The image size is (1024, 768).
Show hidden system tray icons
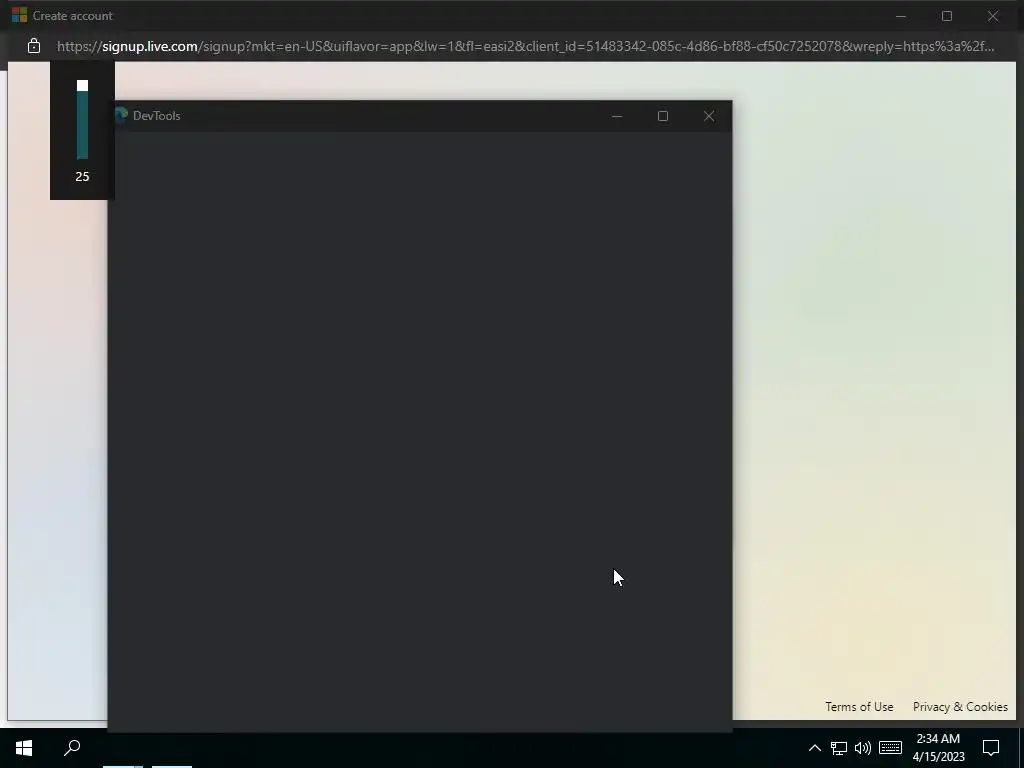tap(814, 748)
